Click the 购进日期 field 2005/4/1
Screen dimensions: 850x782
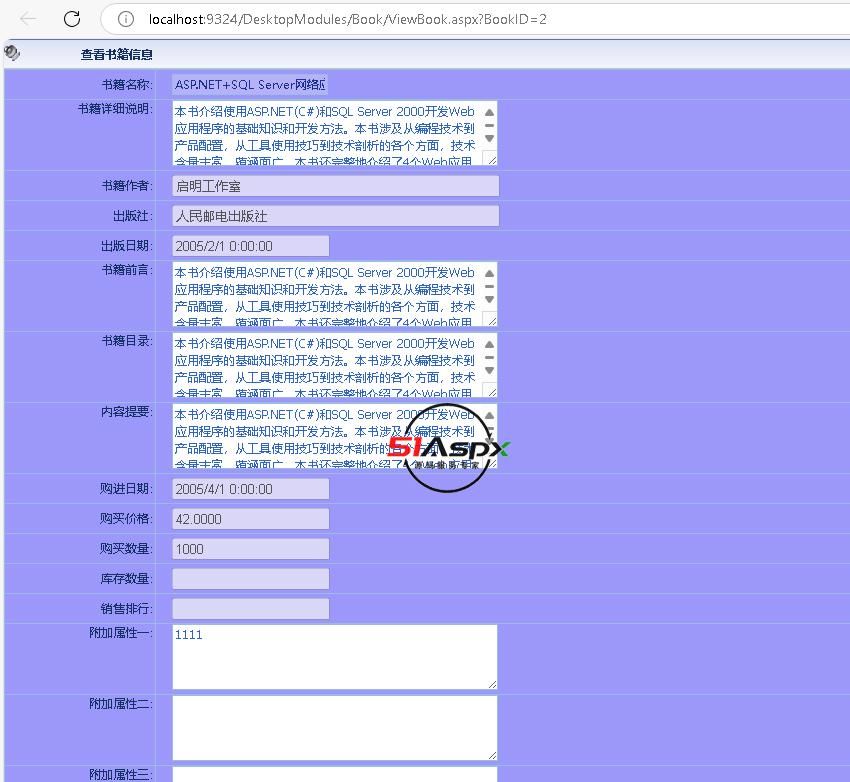tap(250, 489)
